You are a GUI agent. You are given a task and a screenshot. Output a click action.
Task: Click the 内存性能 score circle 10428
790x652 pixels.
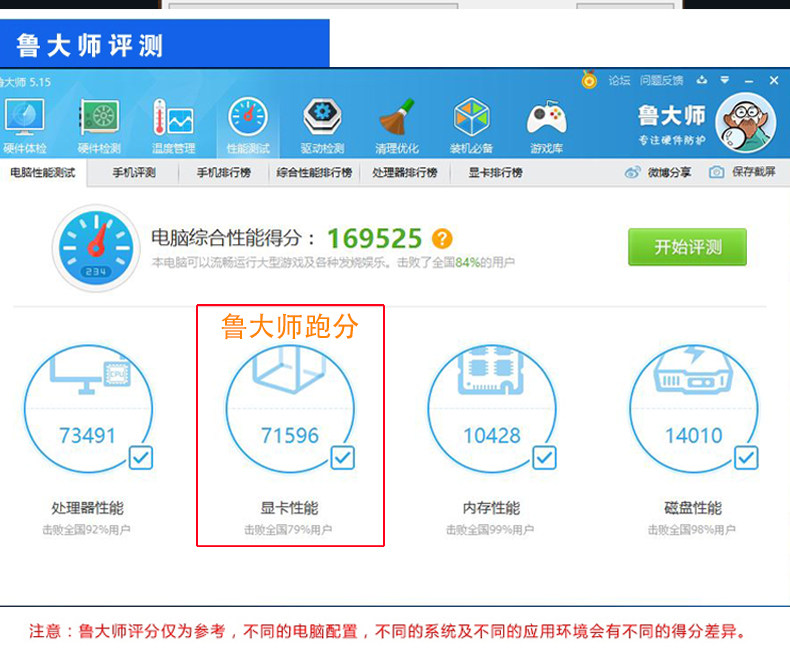(492, 409)
